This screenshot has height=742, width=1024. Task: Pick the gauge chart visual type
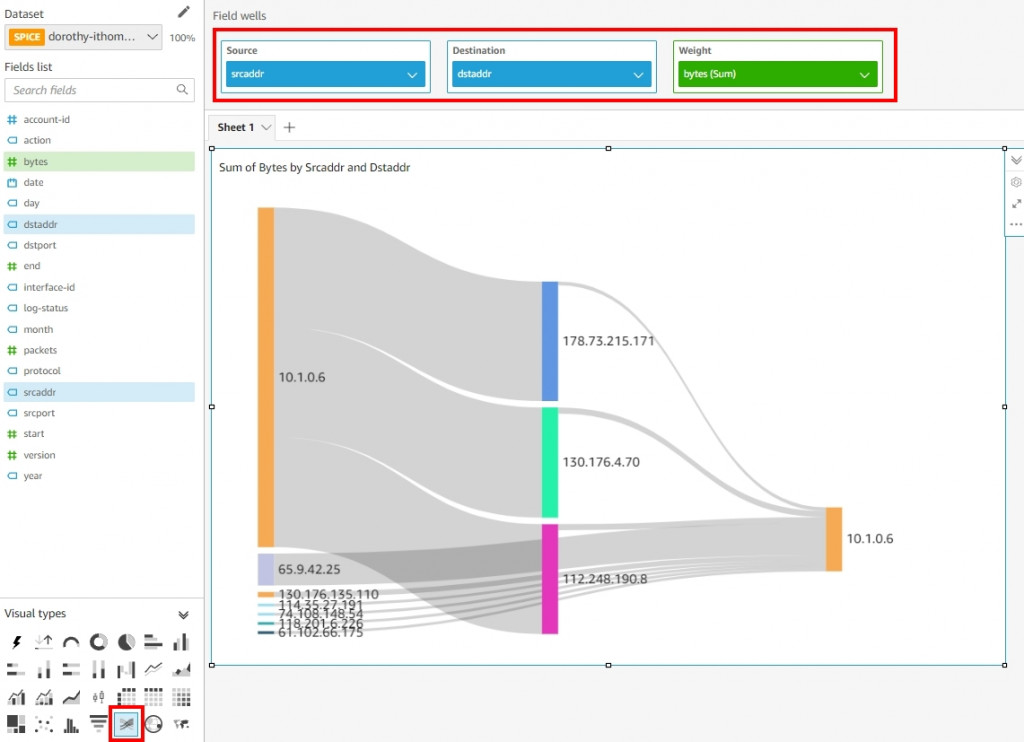coord(71,642)
